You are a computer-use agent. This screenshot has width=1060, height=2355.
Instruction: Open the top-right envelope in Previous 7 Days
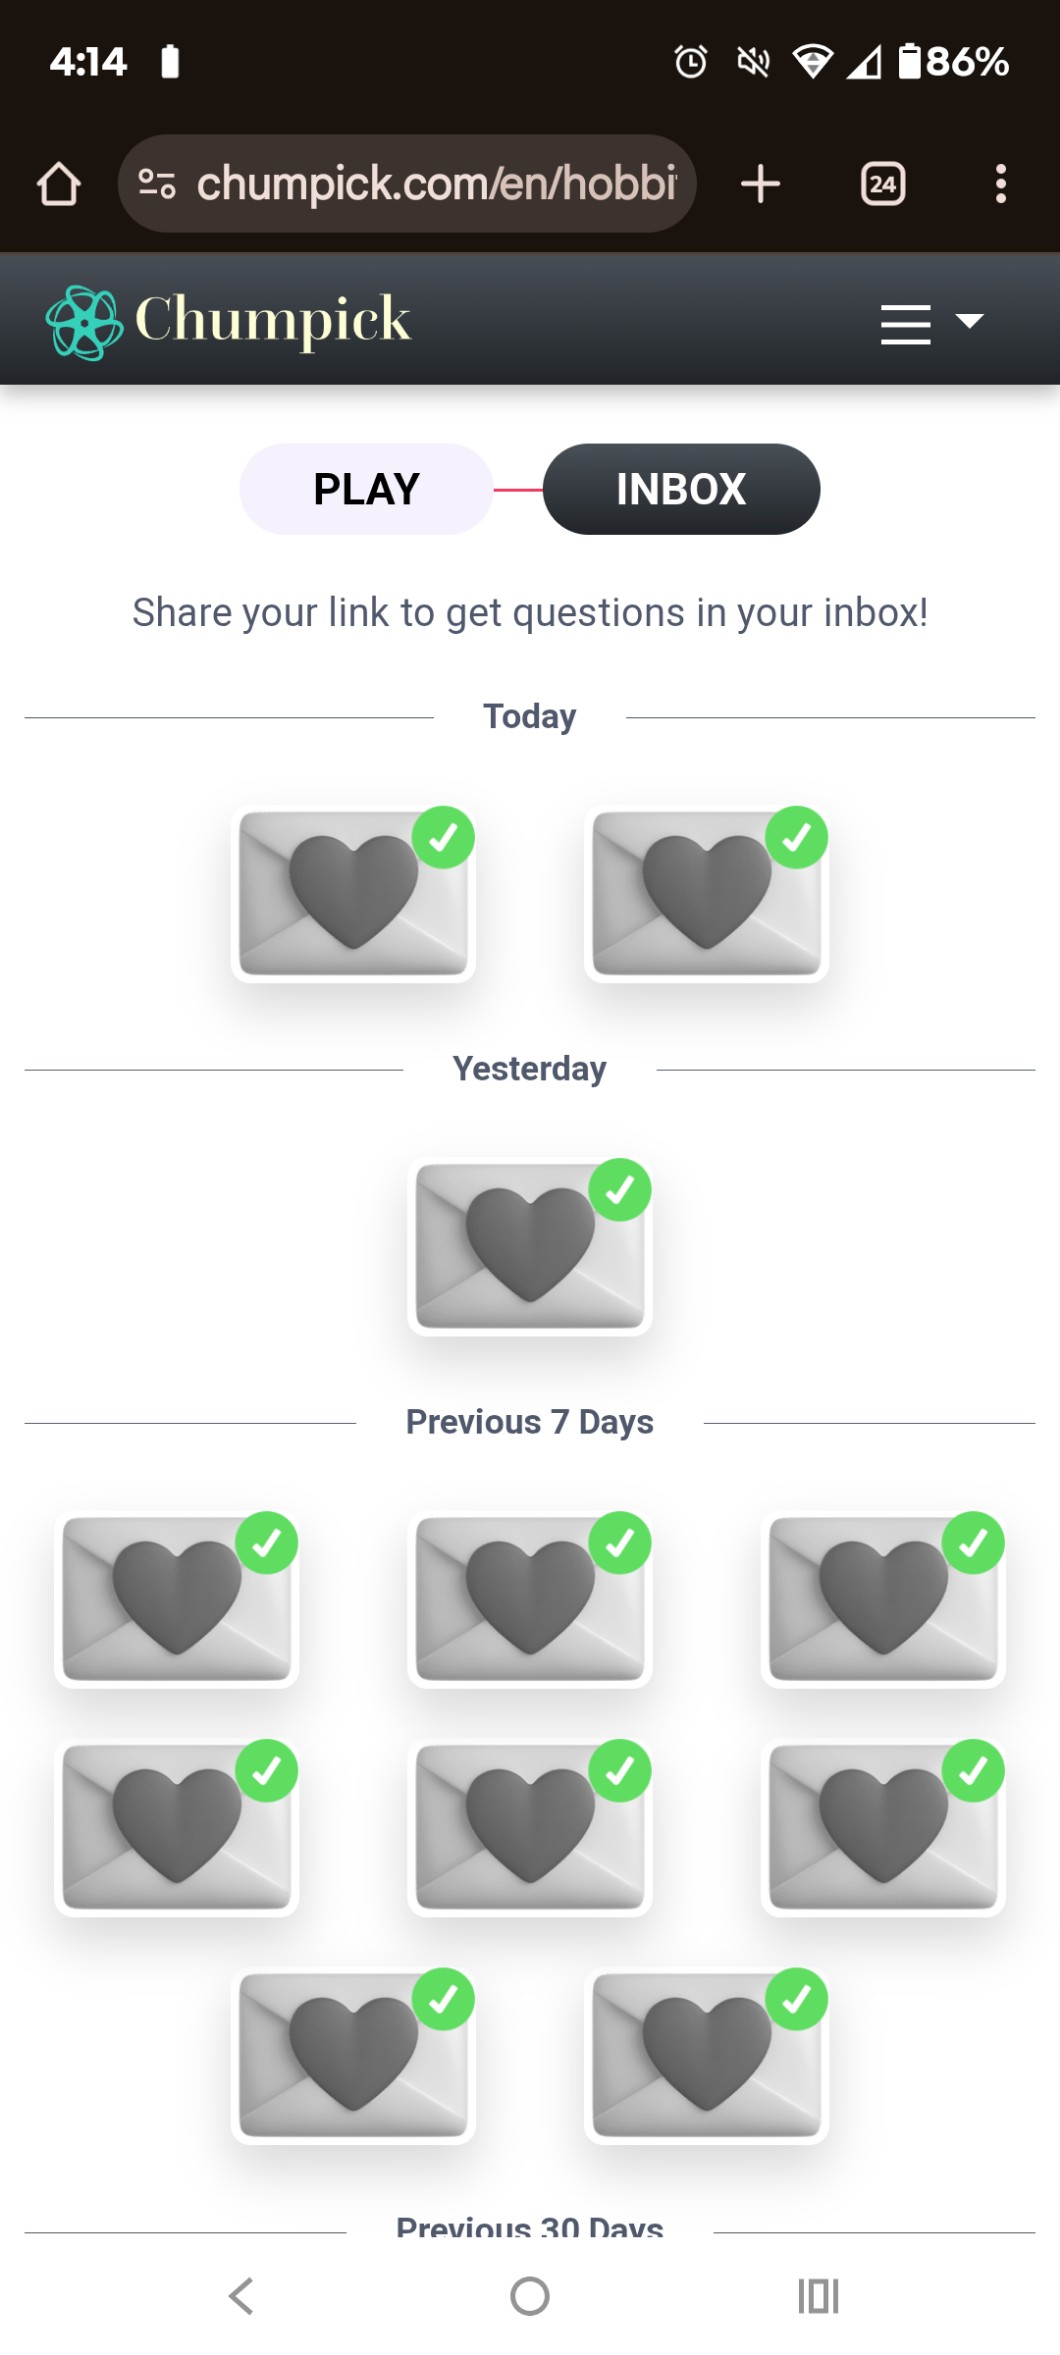tap(883, 1598)
